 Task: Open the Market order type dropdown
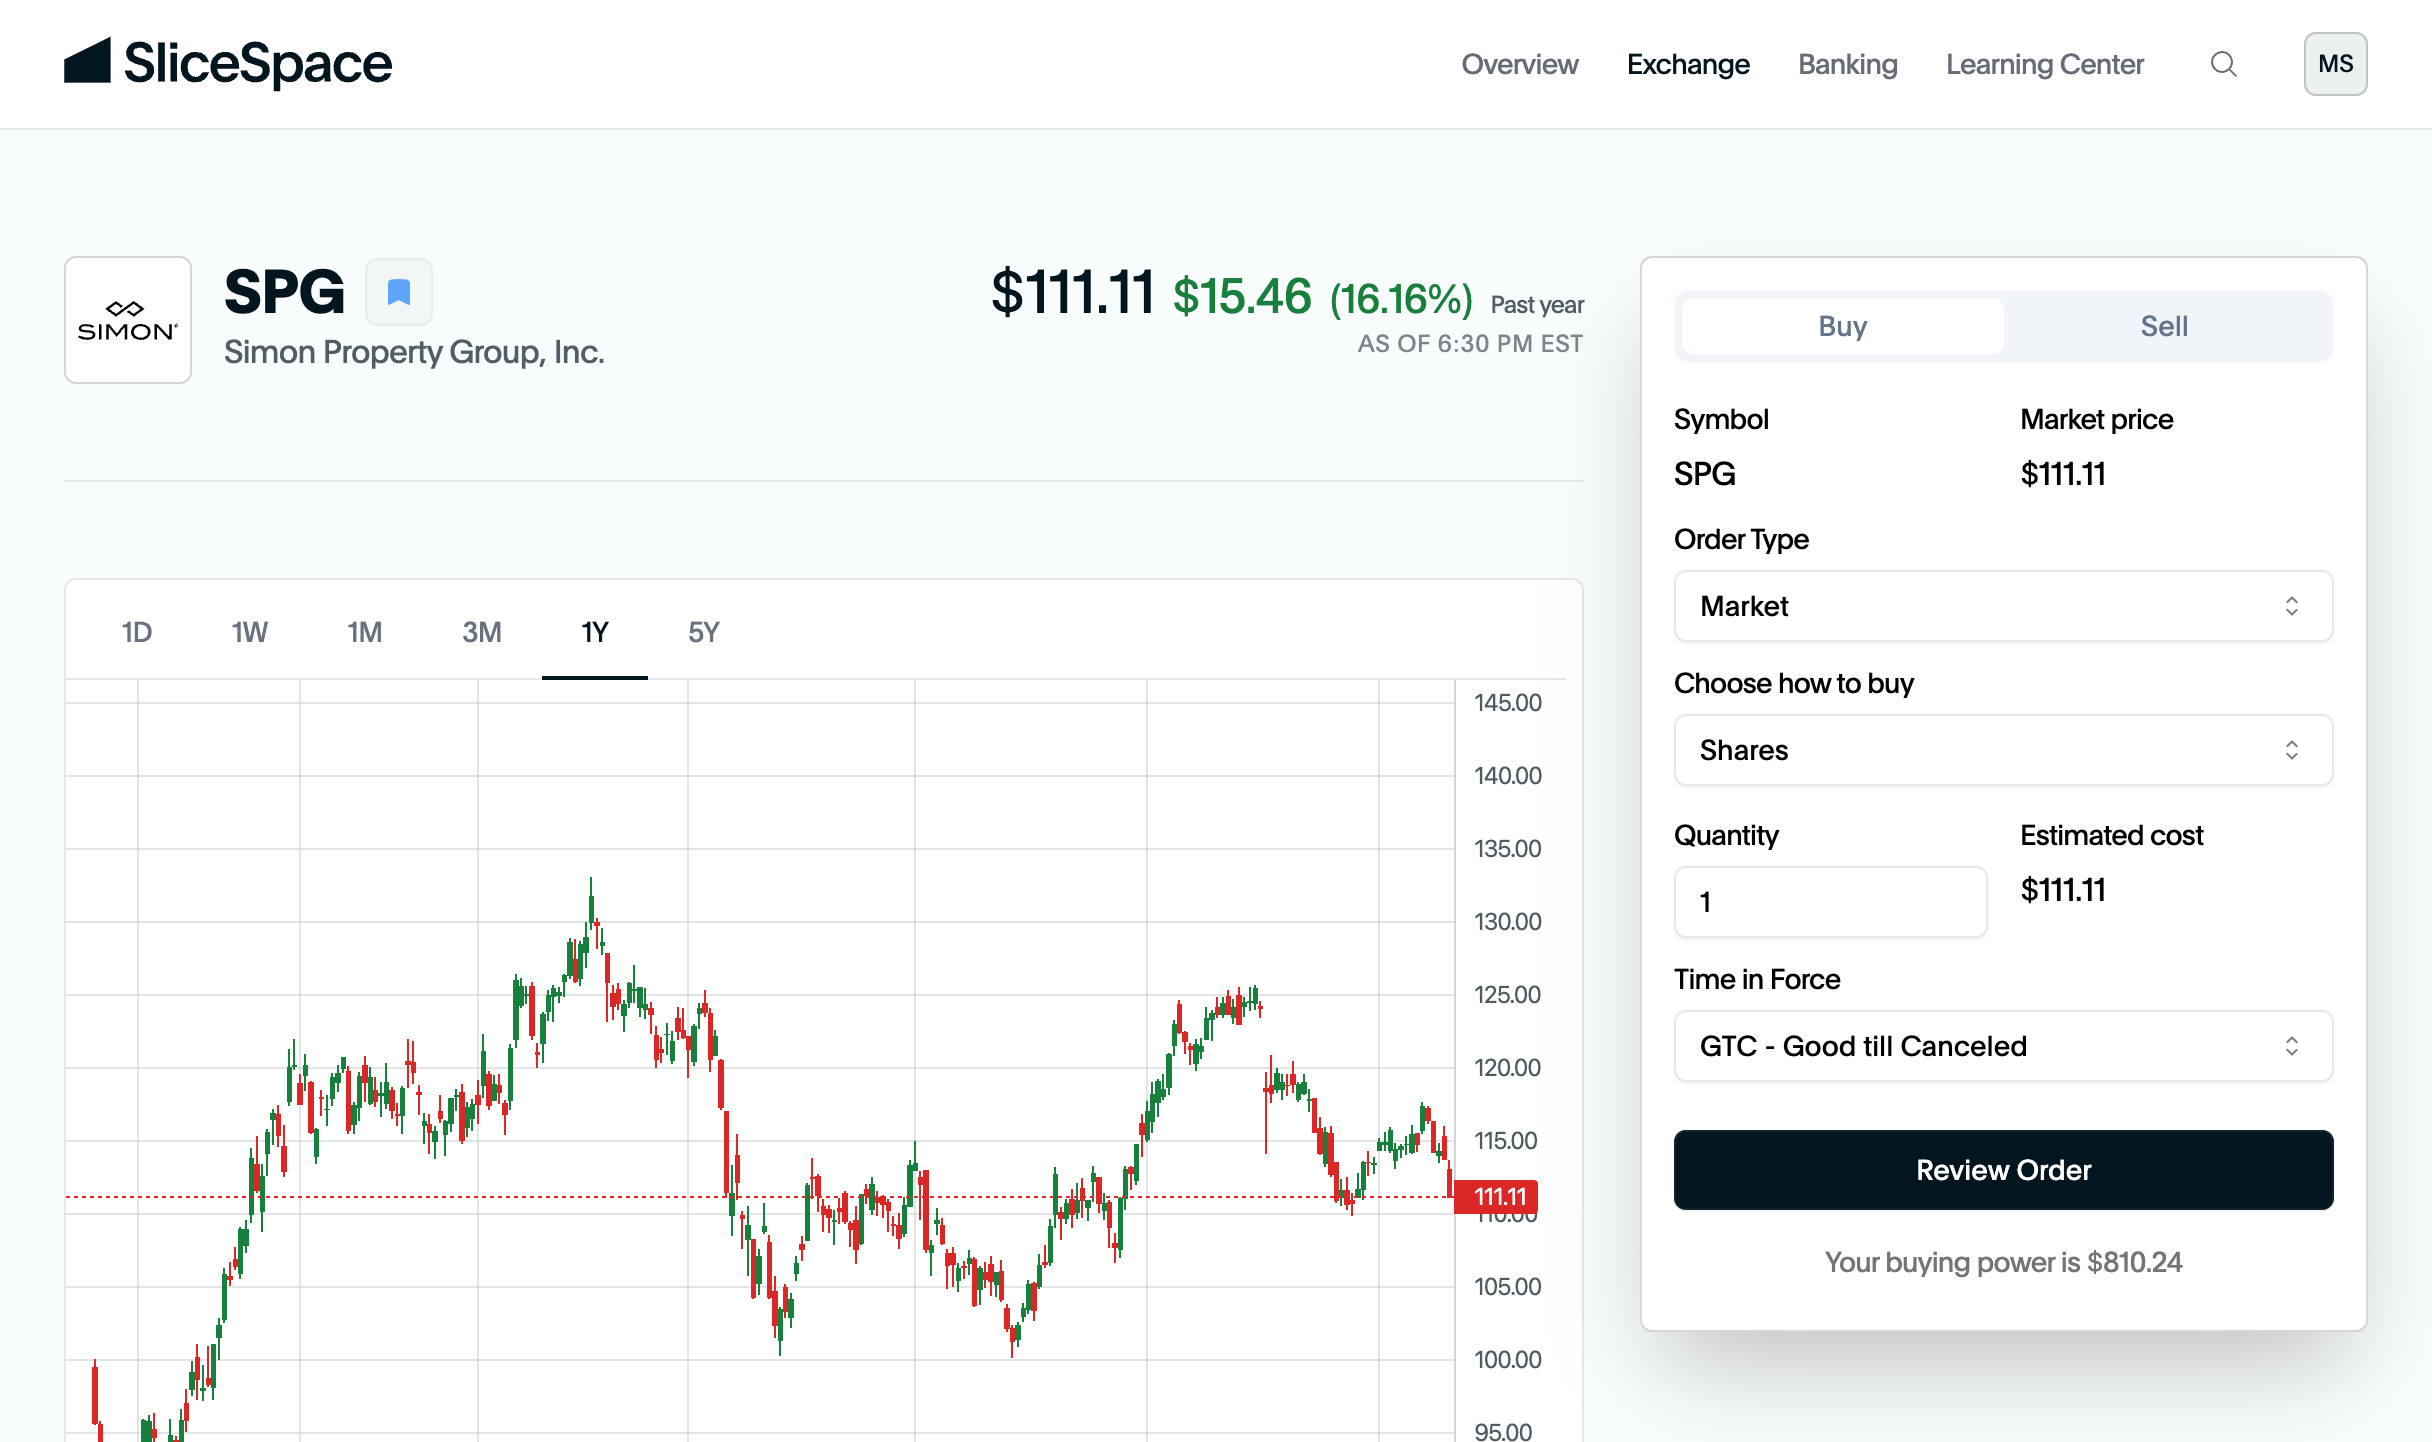click(2002, 606)
